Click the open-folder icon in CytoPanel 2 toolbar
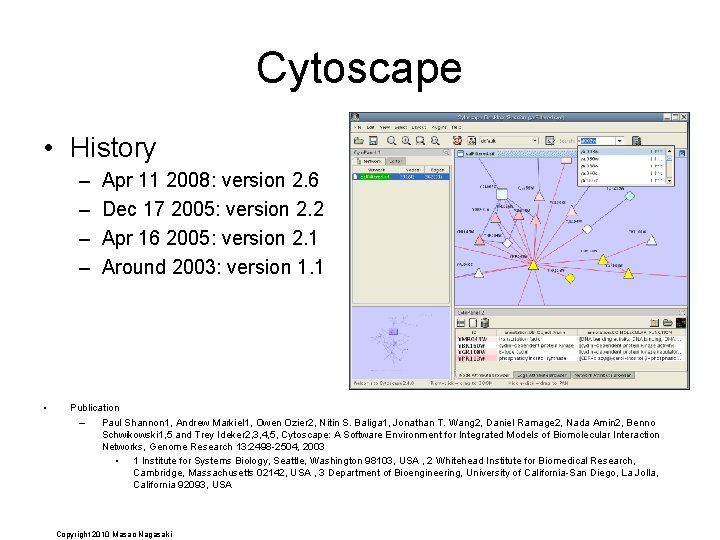 point(668,323)
